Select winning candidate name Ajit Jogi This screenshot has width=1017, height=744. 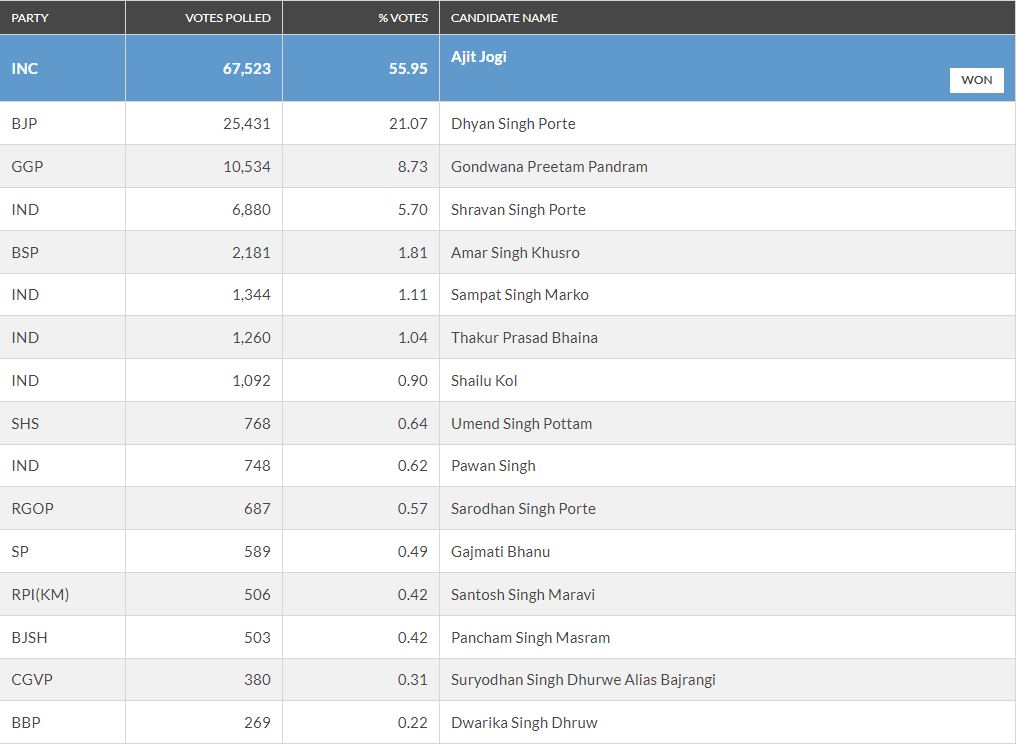click(x=479, y=57)
